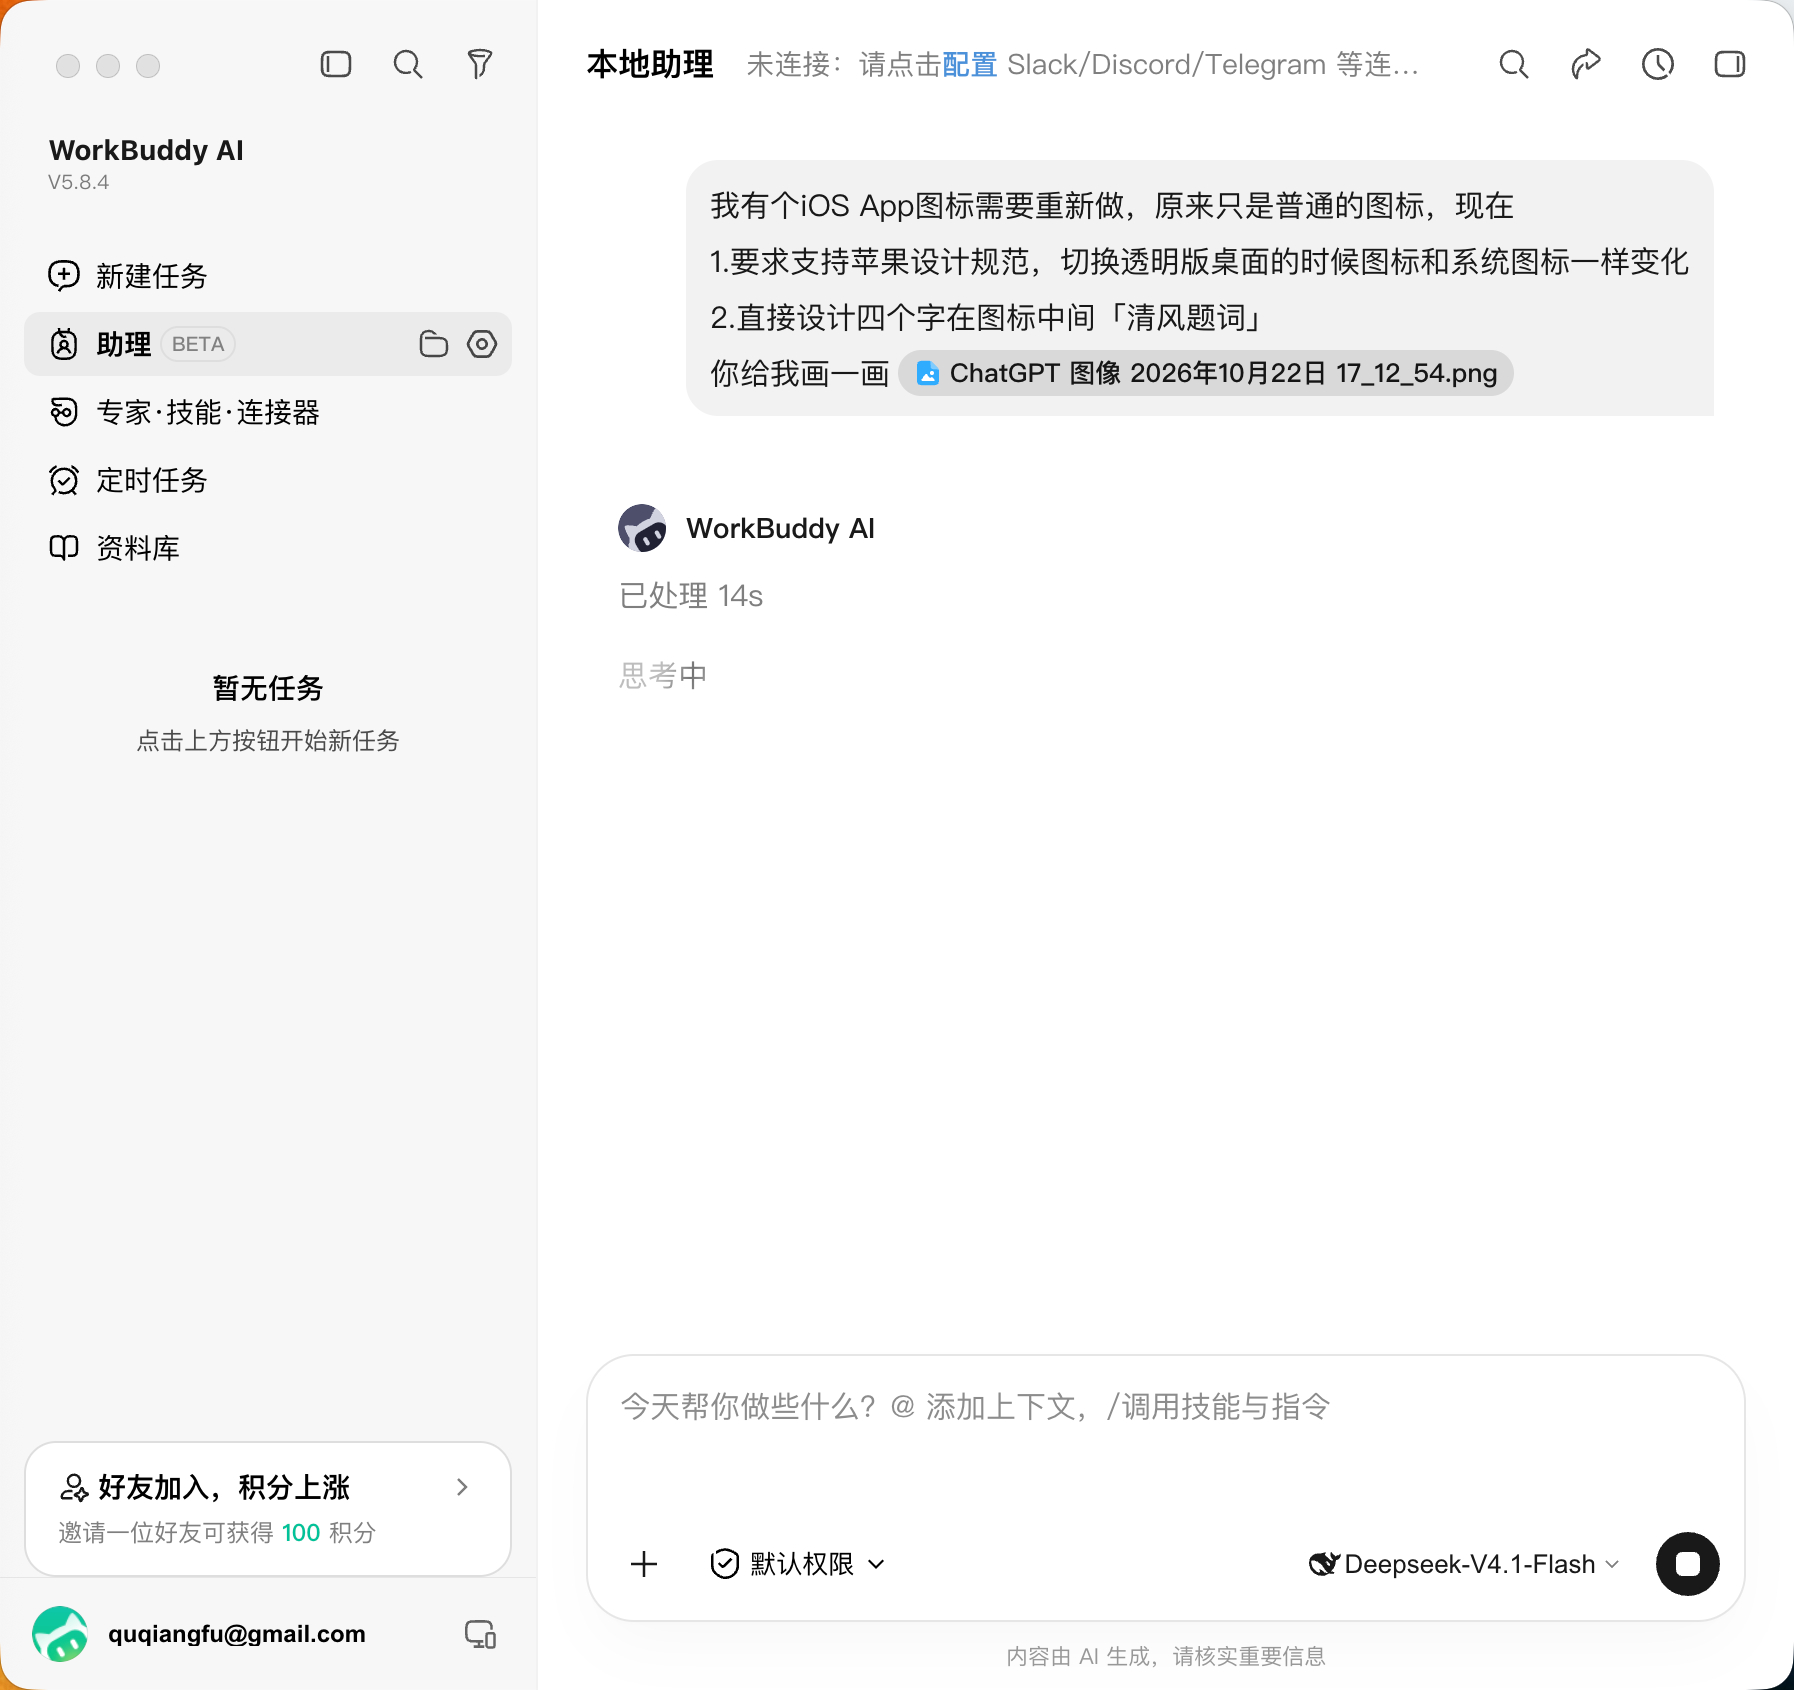Stop generation with black stop button
Image resolution: width=1794 pixels, height=1690 pixels.
tap(1688, 1564)
